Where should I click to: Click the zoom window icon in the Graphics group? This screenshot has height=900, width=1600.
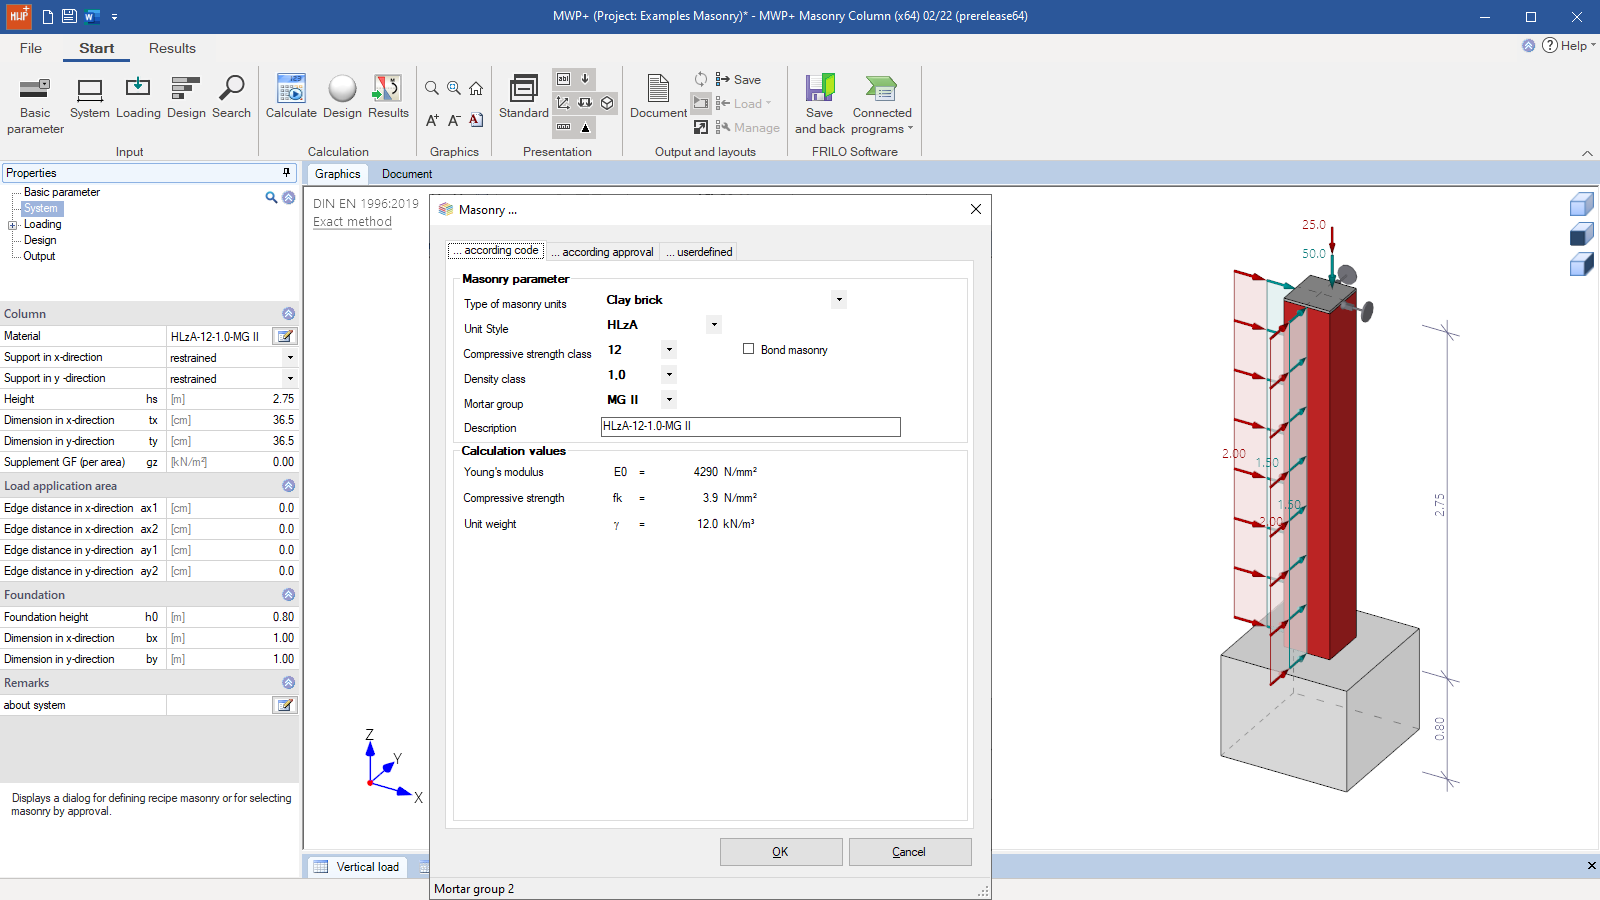click(454, 88)
